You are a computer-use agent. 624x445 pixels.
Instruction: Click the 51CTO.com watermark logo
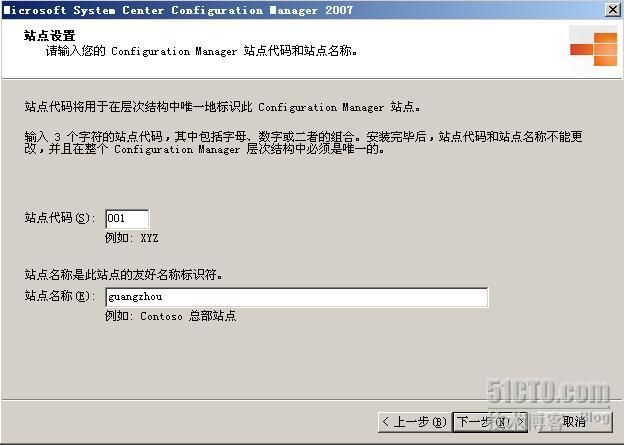[548, 392]
